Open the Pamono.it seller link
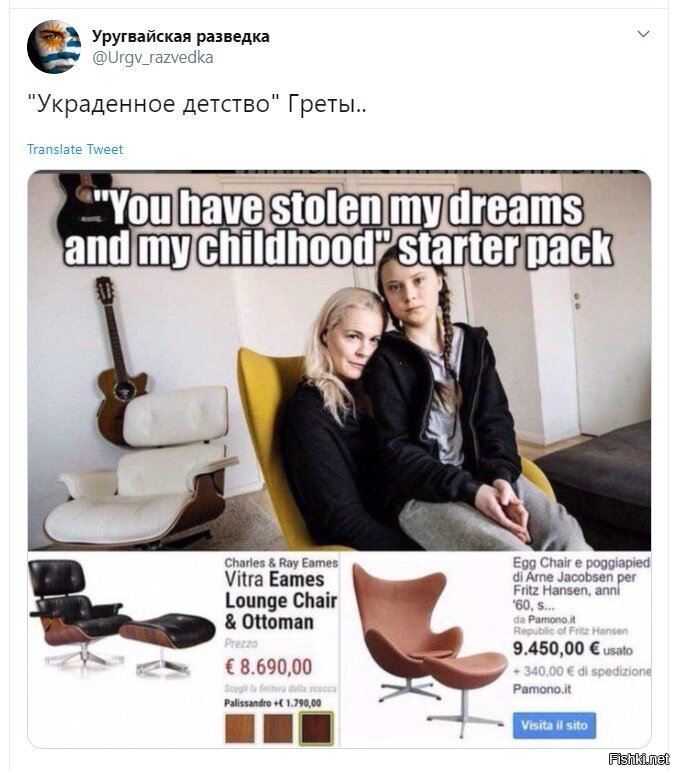This screenshot has width=675, height=771. 542,689
